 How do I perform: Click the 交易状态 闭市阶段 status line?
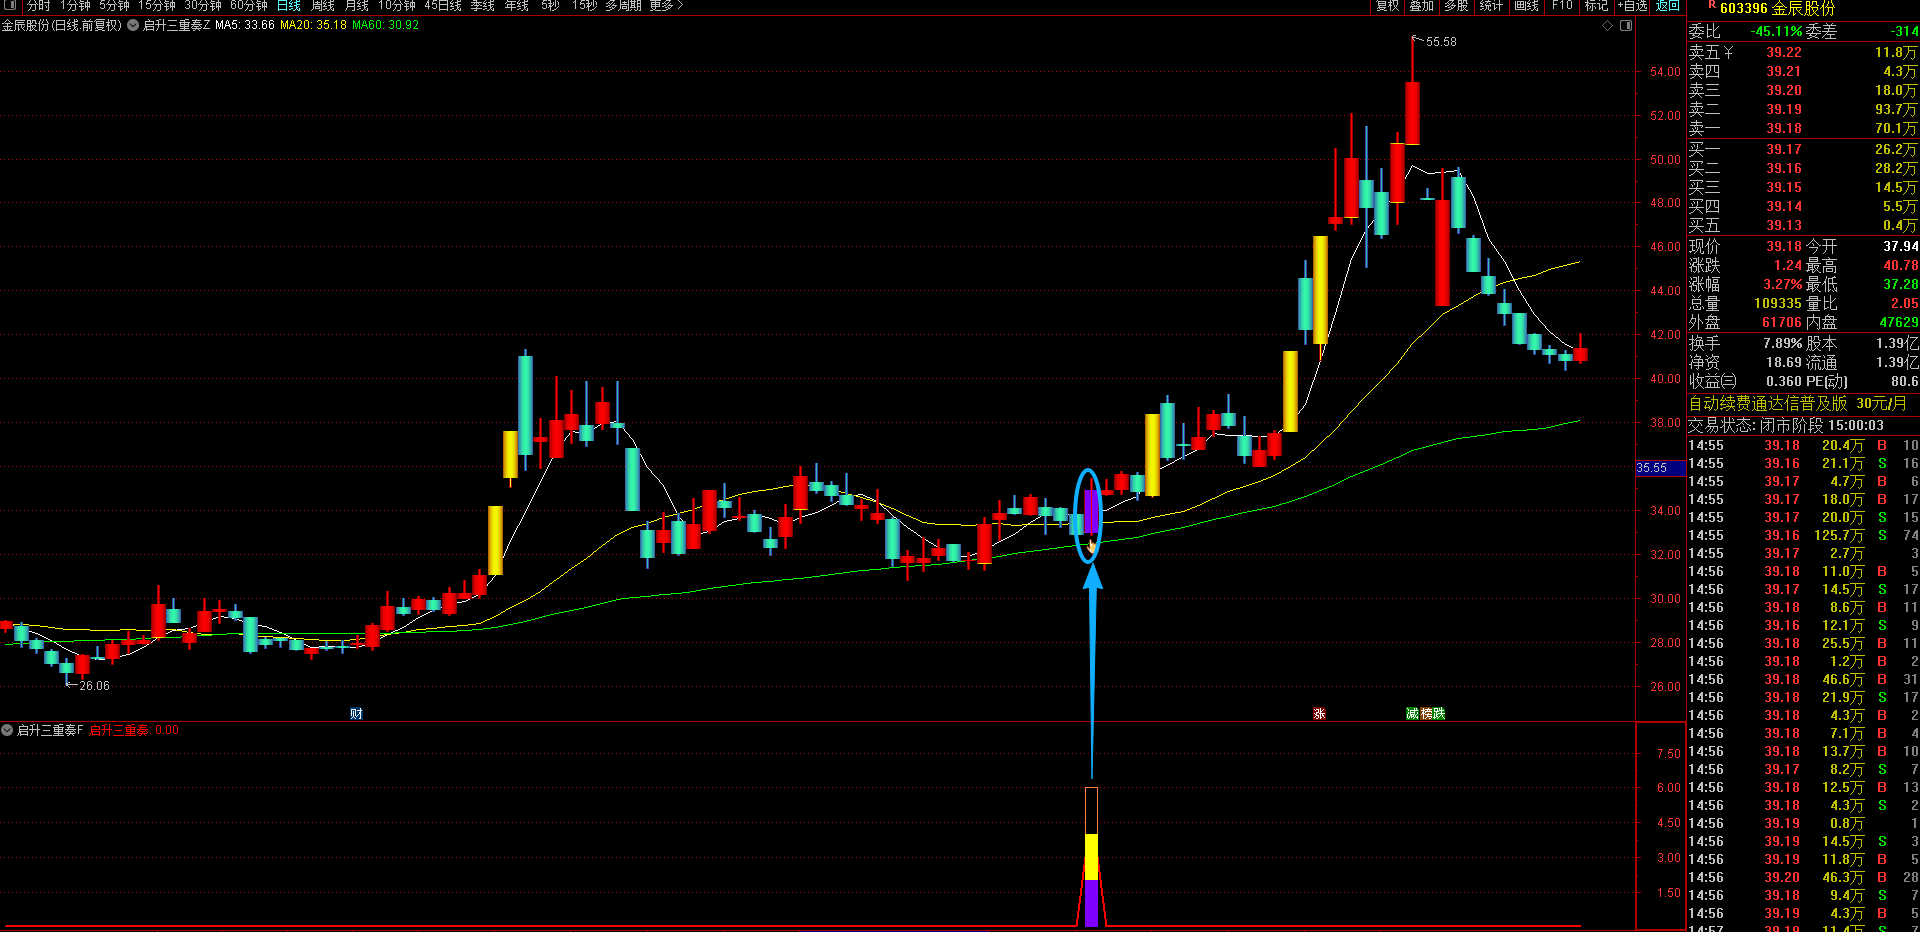(x=1786, y=425)
